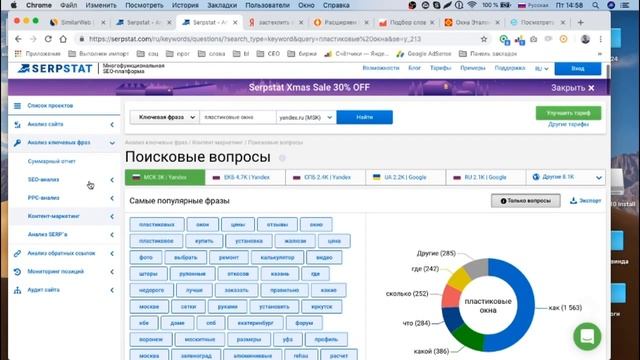This screenshot has height=360, width=640.
Task: Select EKB 4.7K Yandex tab
Action: pos(245,177)
